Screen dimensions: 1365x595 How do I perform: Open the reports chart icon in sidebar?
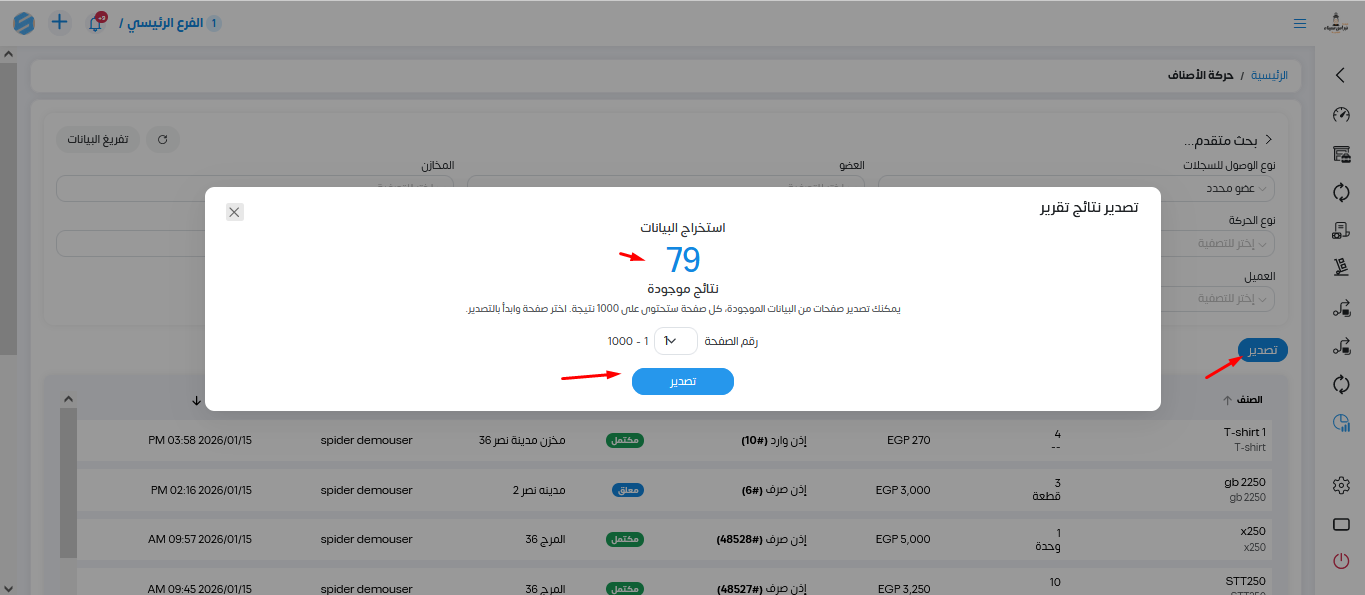click(1341, 424)
